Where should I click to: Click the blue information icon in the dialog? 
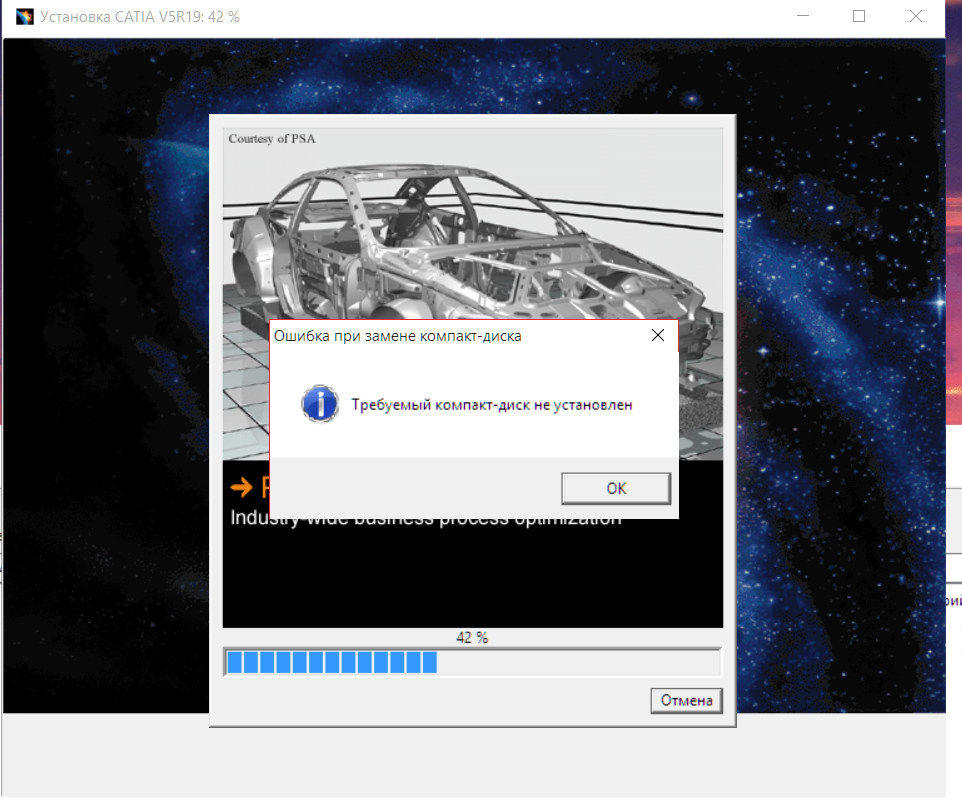tap(320, 404)
